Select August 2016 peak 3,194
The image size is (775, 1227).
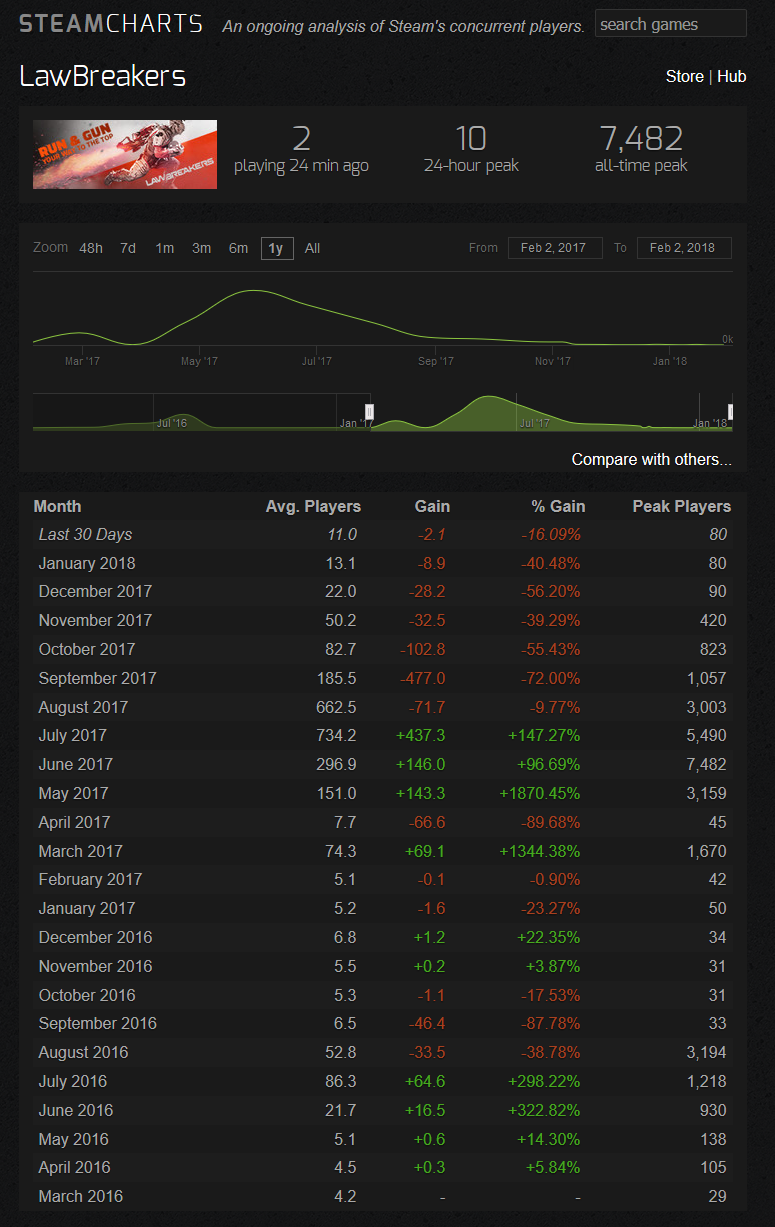point(707,1053)
